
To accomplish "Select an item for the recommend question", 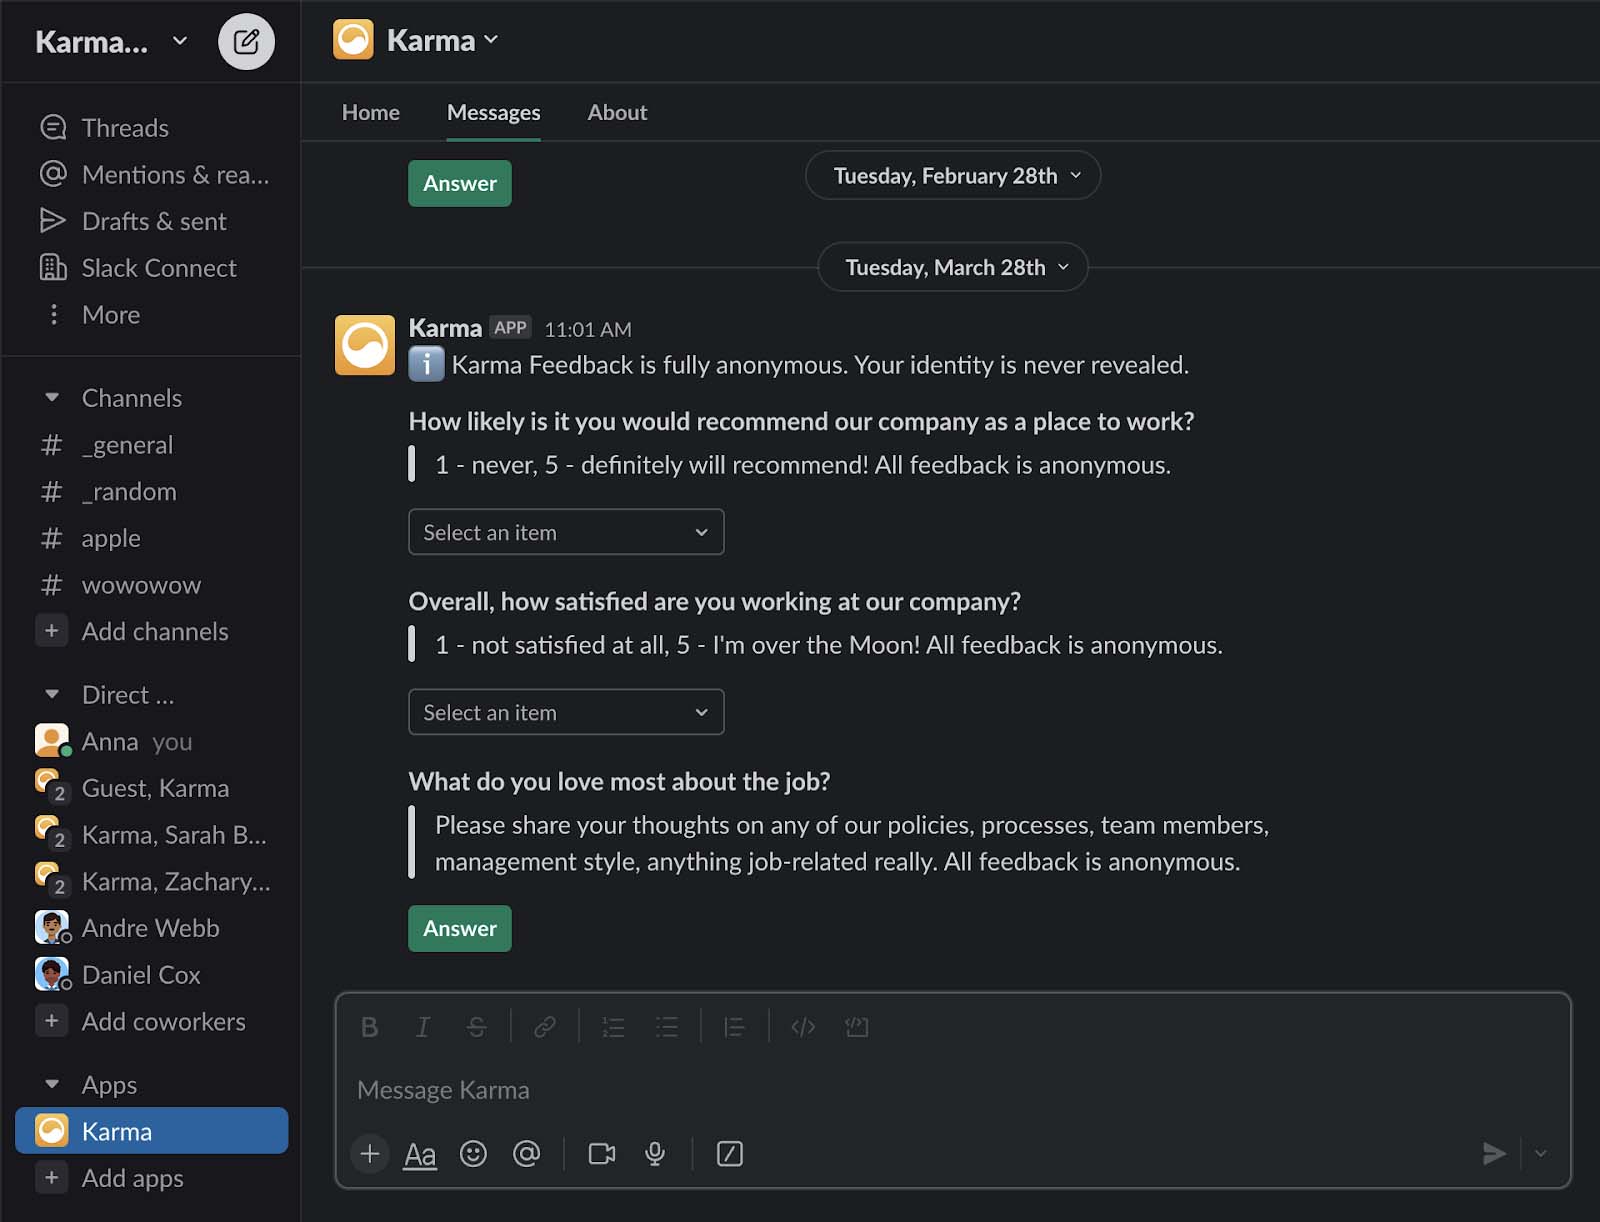I will 565,532.
